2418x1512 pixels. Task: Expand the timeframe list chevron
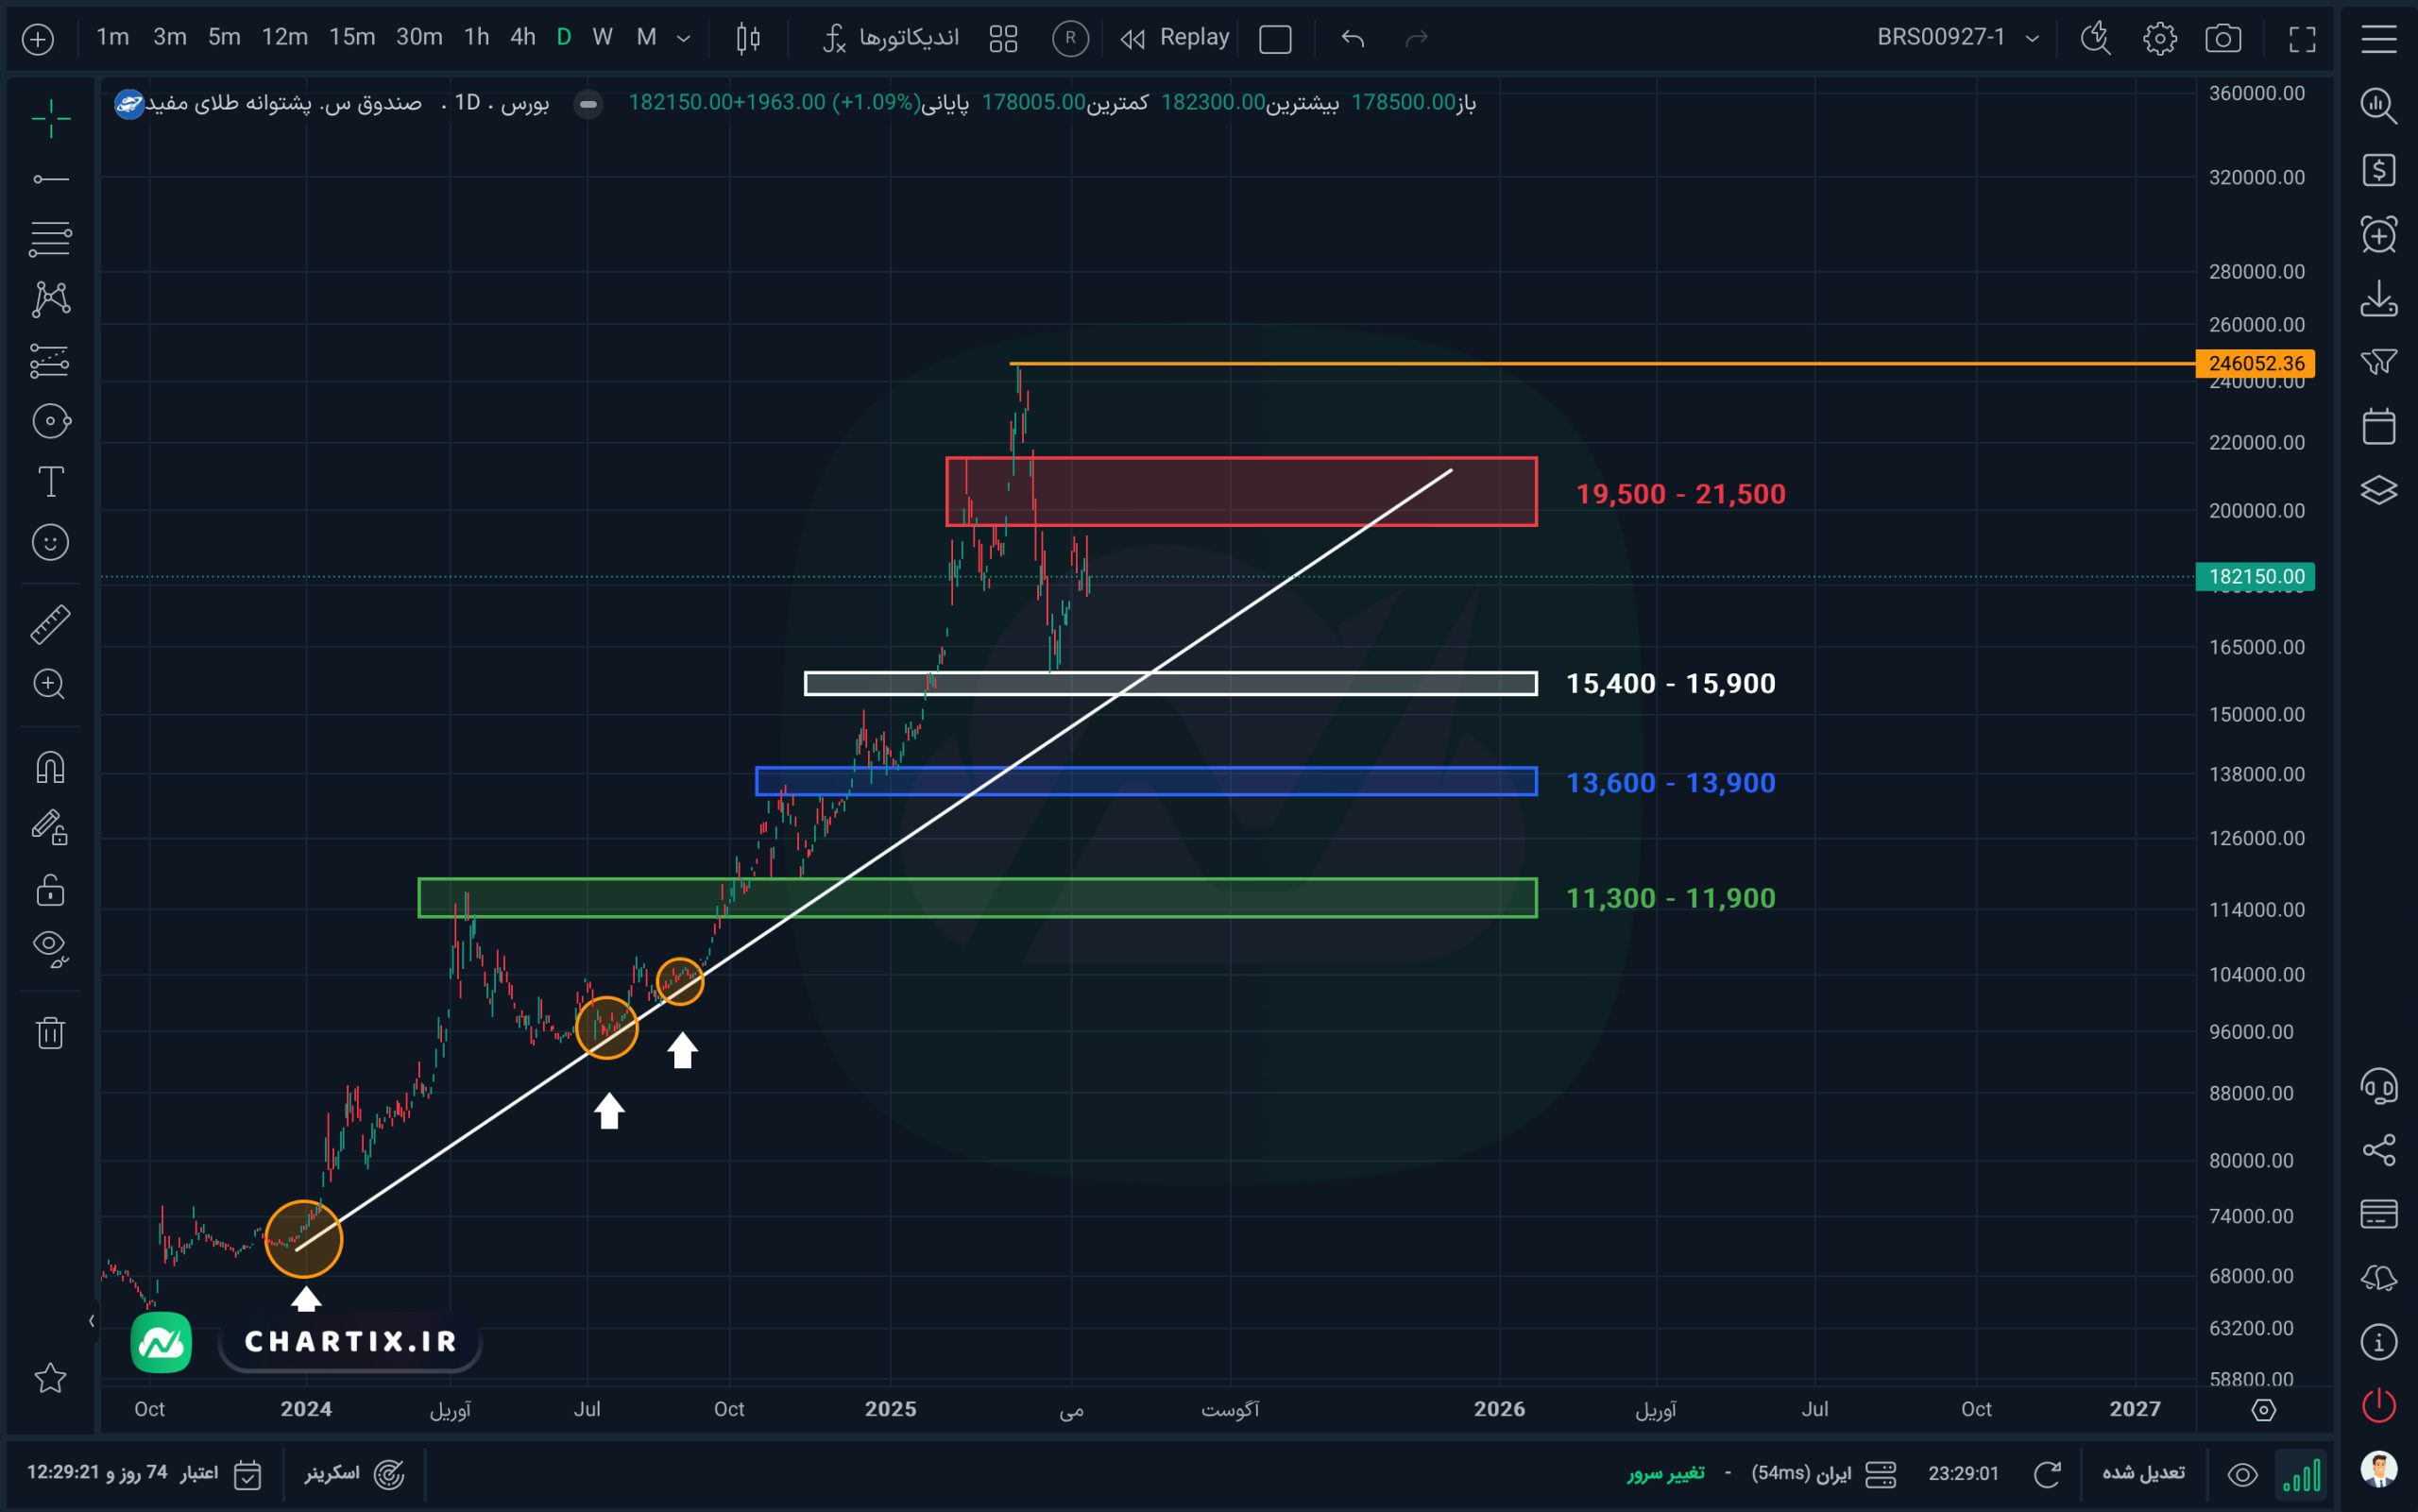tap(684, 39)
